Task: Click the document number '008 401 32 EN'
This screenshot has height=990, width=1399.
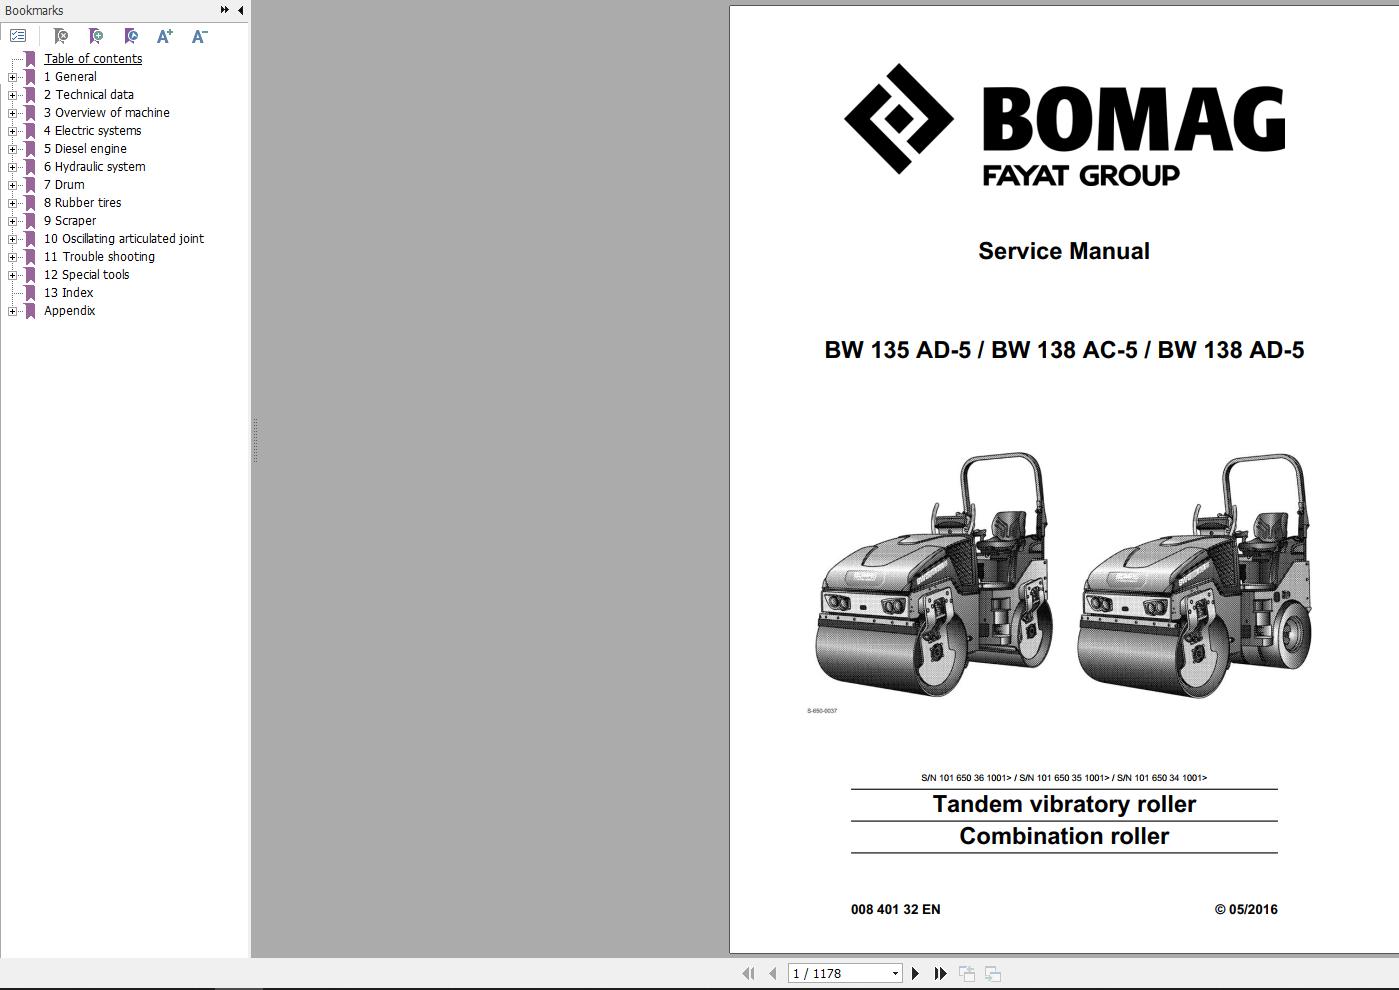Action: tap(896, 909)
